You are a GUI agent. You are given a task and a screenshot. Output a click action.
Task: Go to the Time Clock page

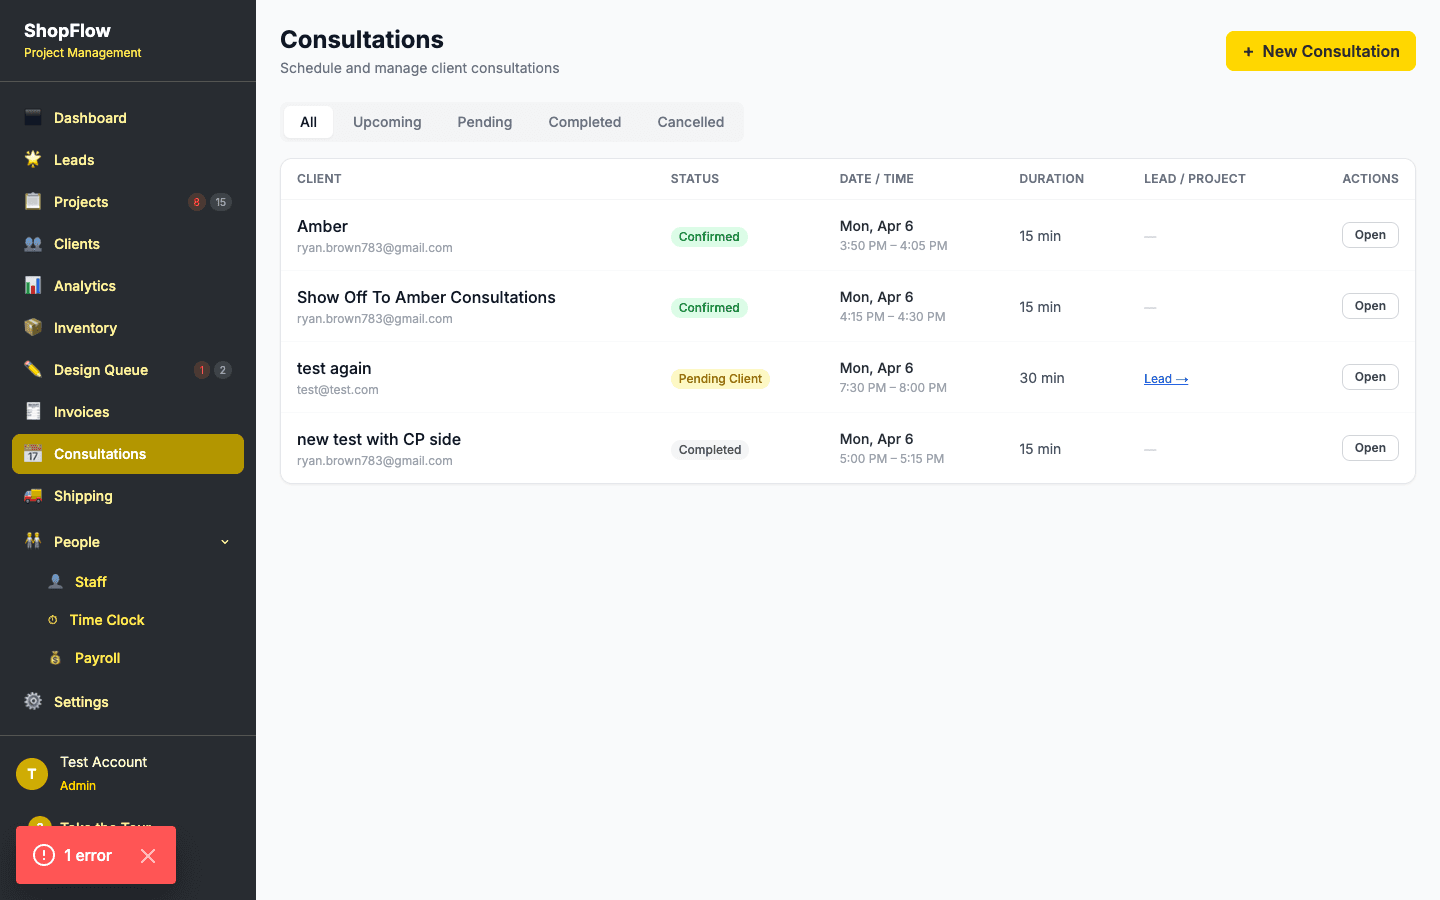[107, 619]
